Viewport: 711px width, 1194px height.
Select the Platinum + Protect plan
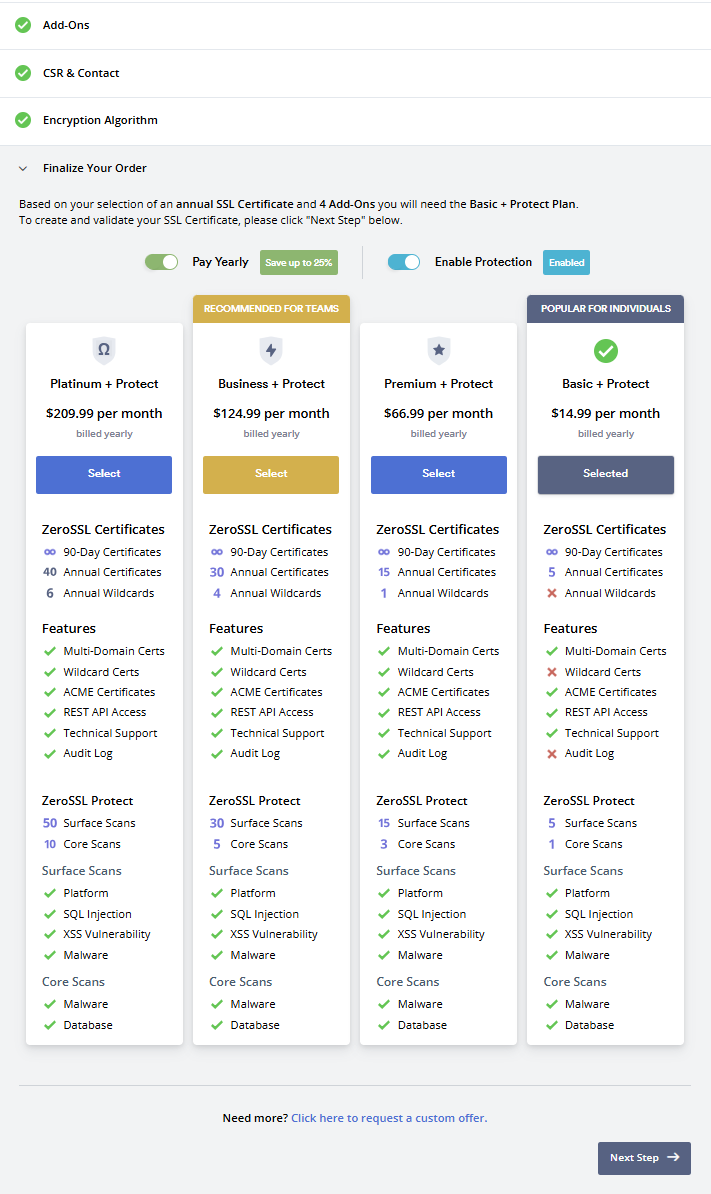tap(104, 474)
